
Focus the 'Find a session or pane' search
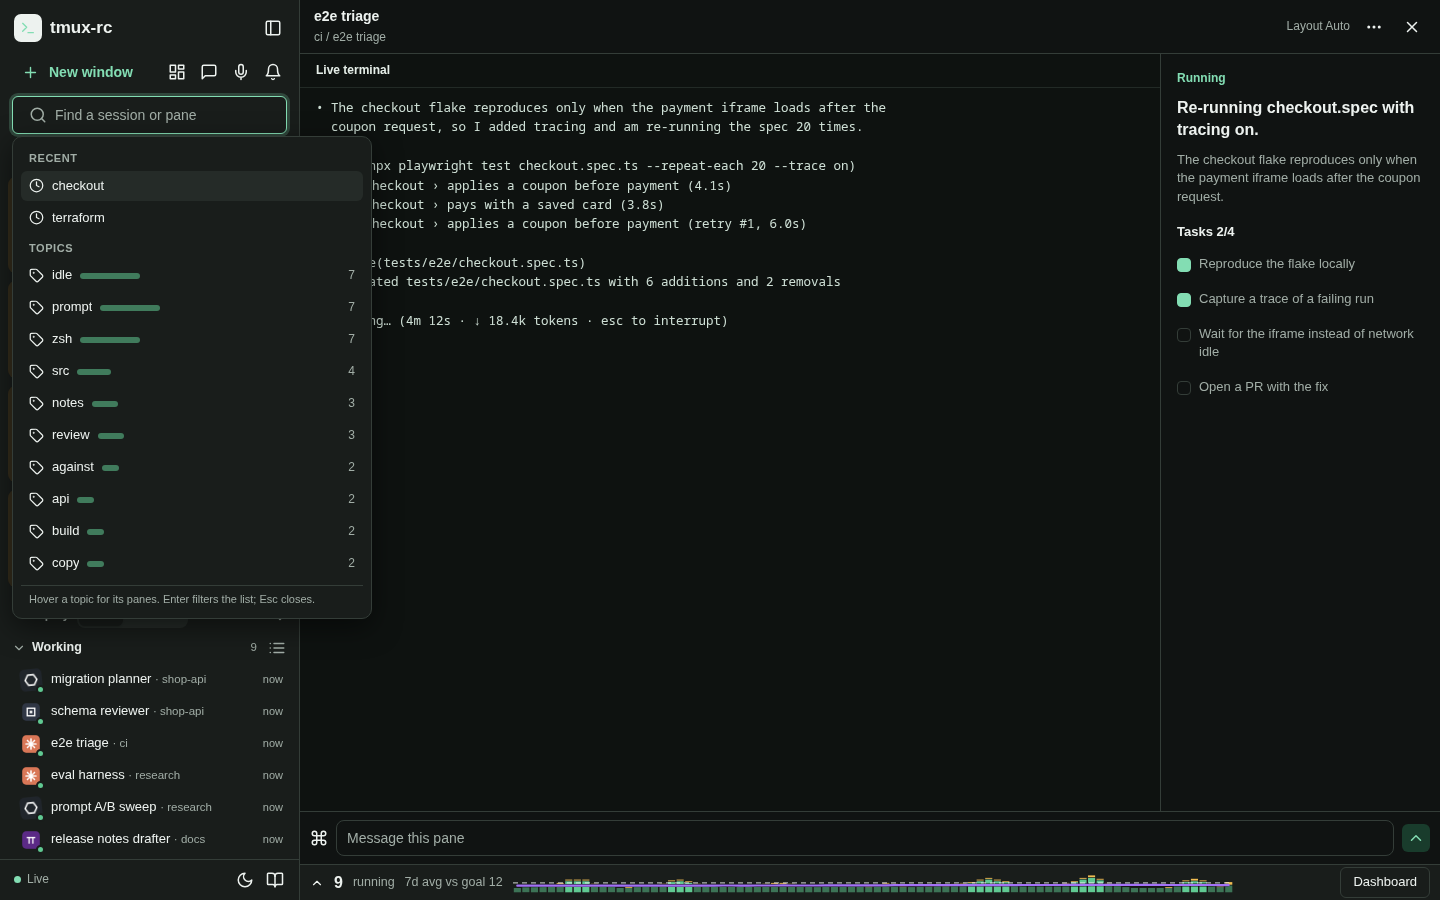149,115
